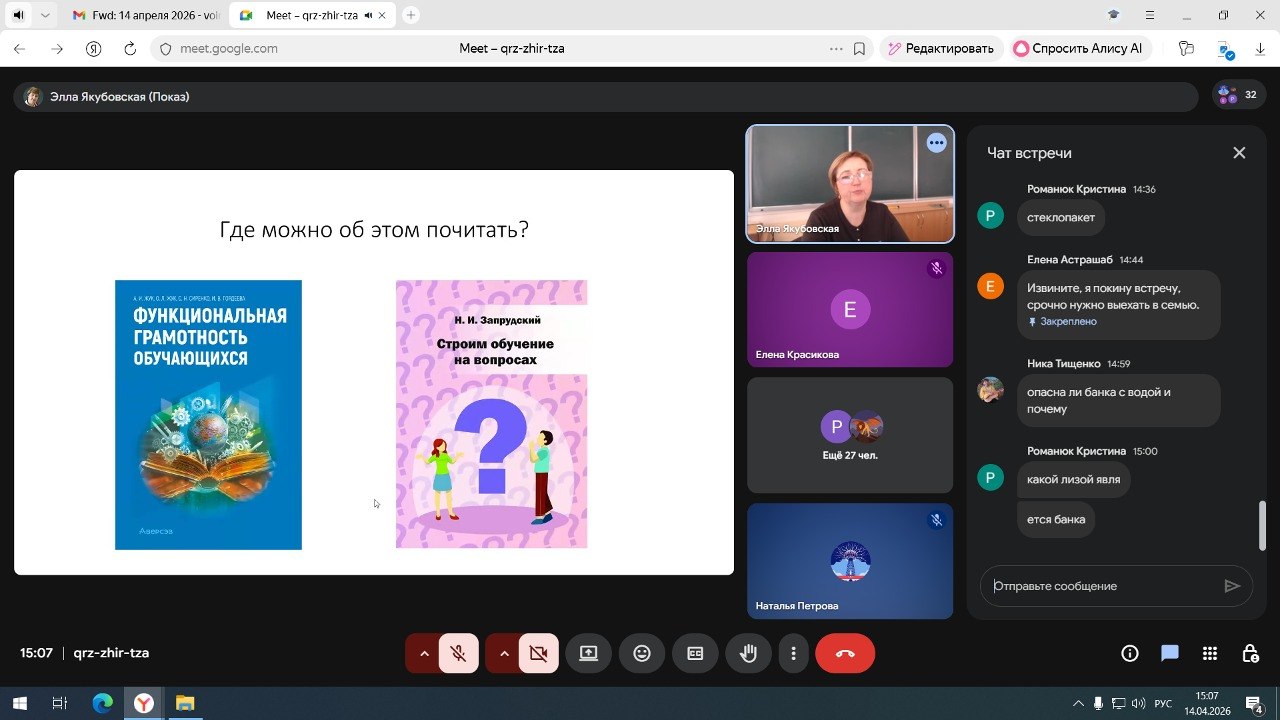Click the share screen (present) button

tap(588, 653)
